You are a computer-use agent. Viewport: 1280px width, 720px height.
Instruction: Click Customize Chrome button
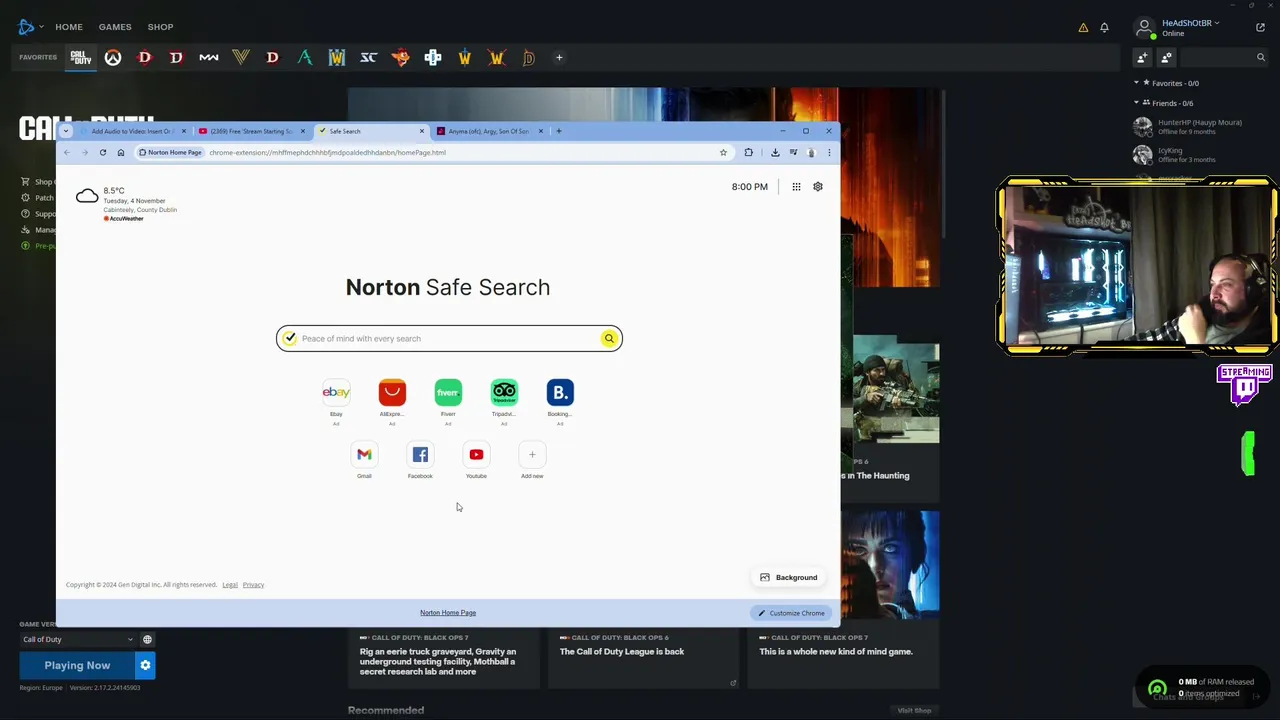(790, 613)
